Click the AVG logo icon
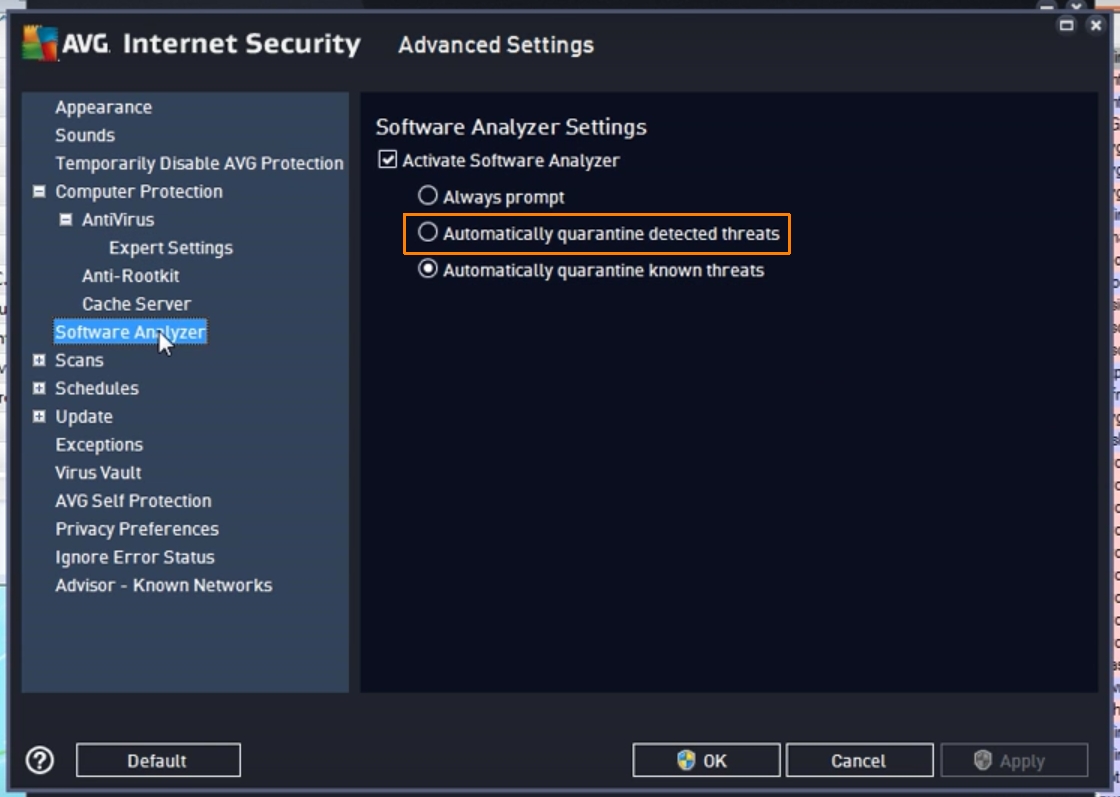The width and height of the screenshot is (1120, 797). click(40, 44)
